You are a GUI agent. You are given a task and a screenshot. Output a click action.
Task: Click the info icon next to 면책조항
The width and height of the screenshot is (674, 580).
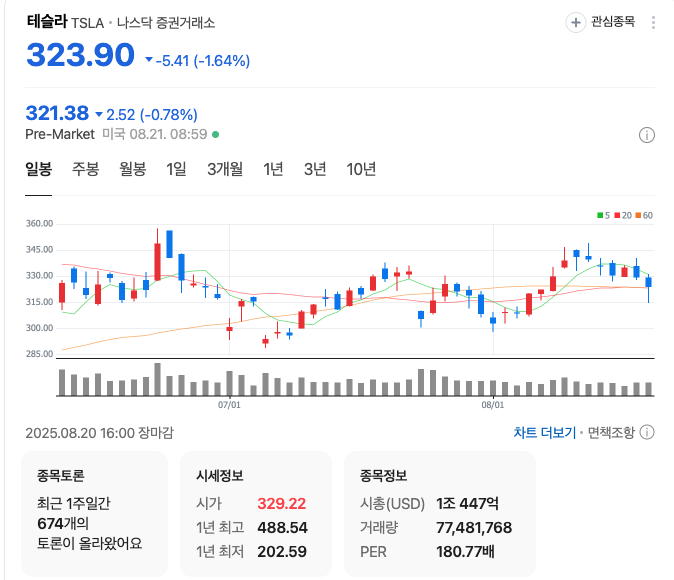647,432
